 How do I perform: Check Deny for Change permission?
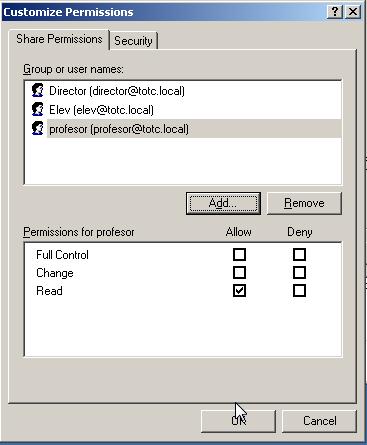pyautogui.click(x=299, y=273)
